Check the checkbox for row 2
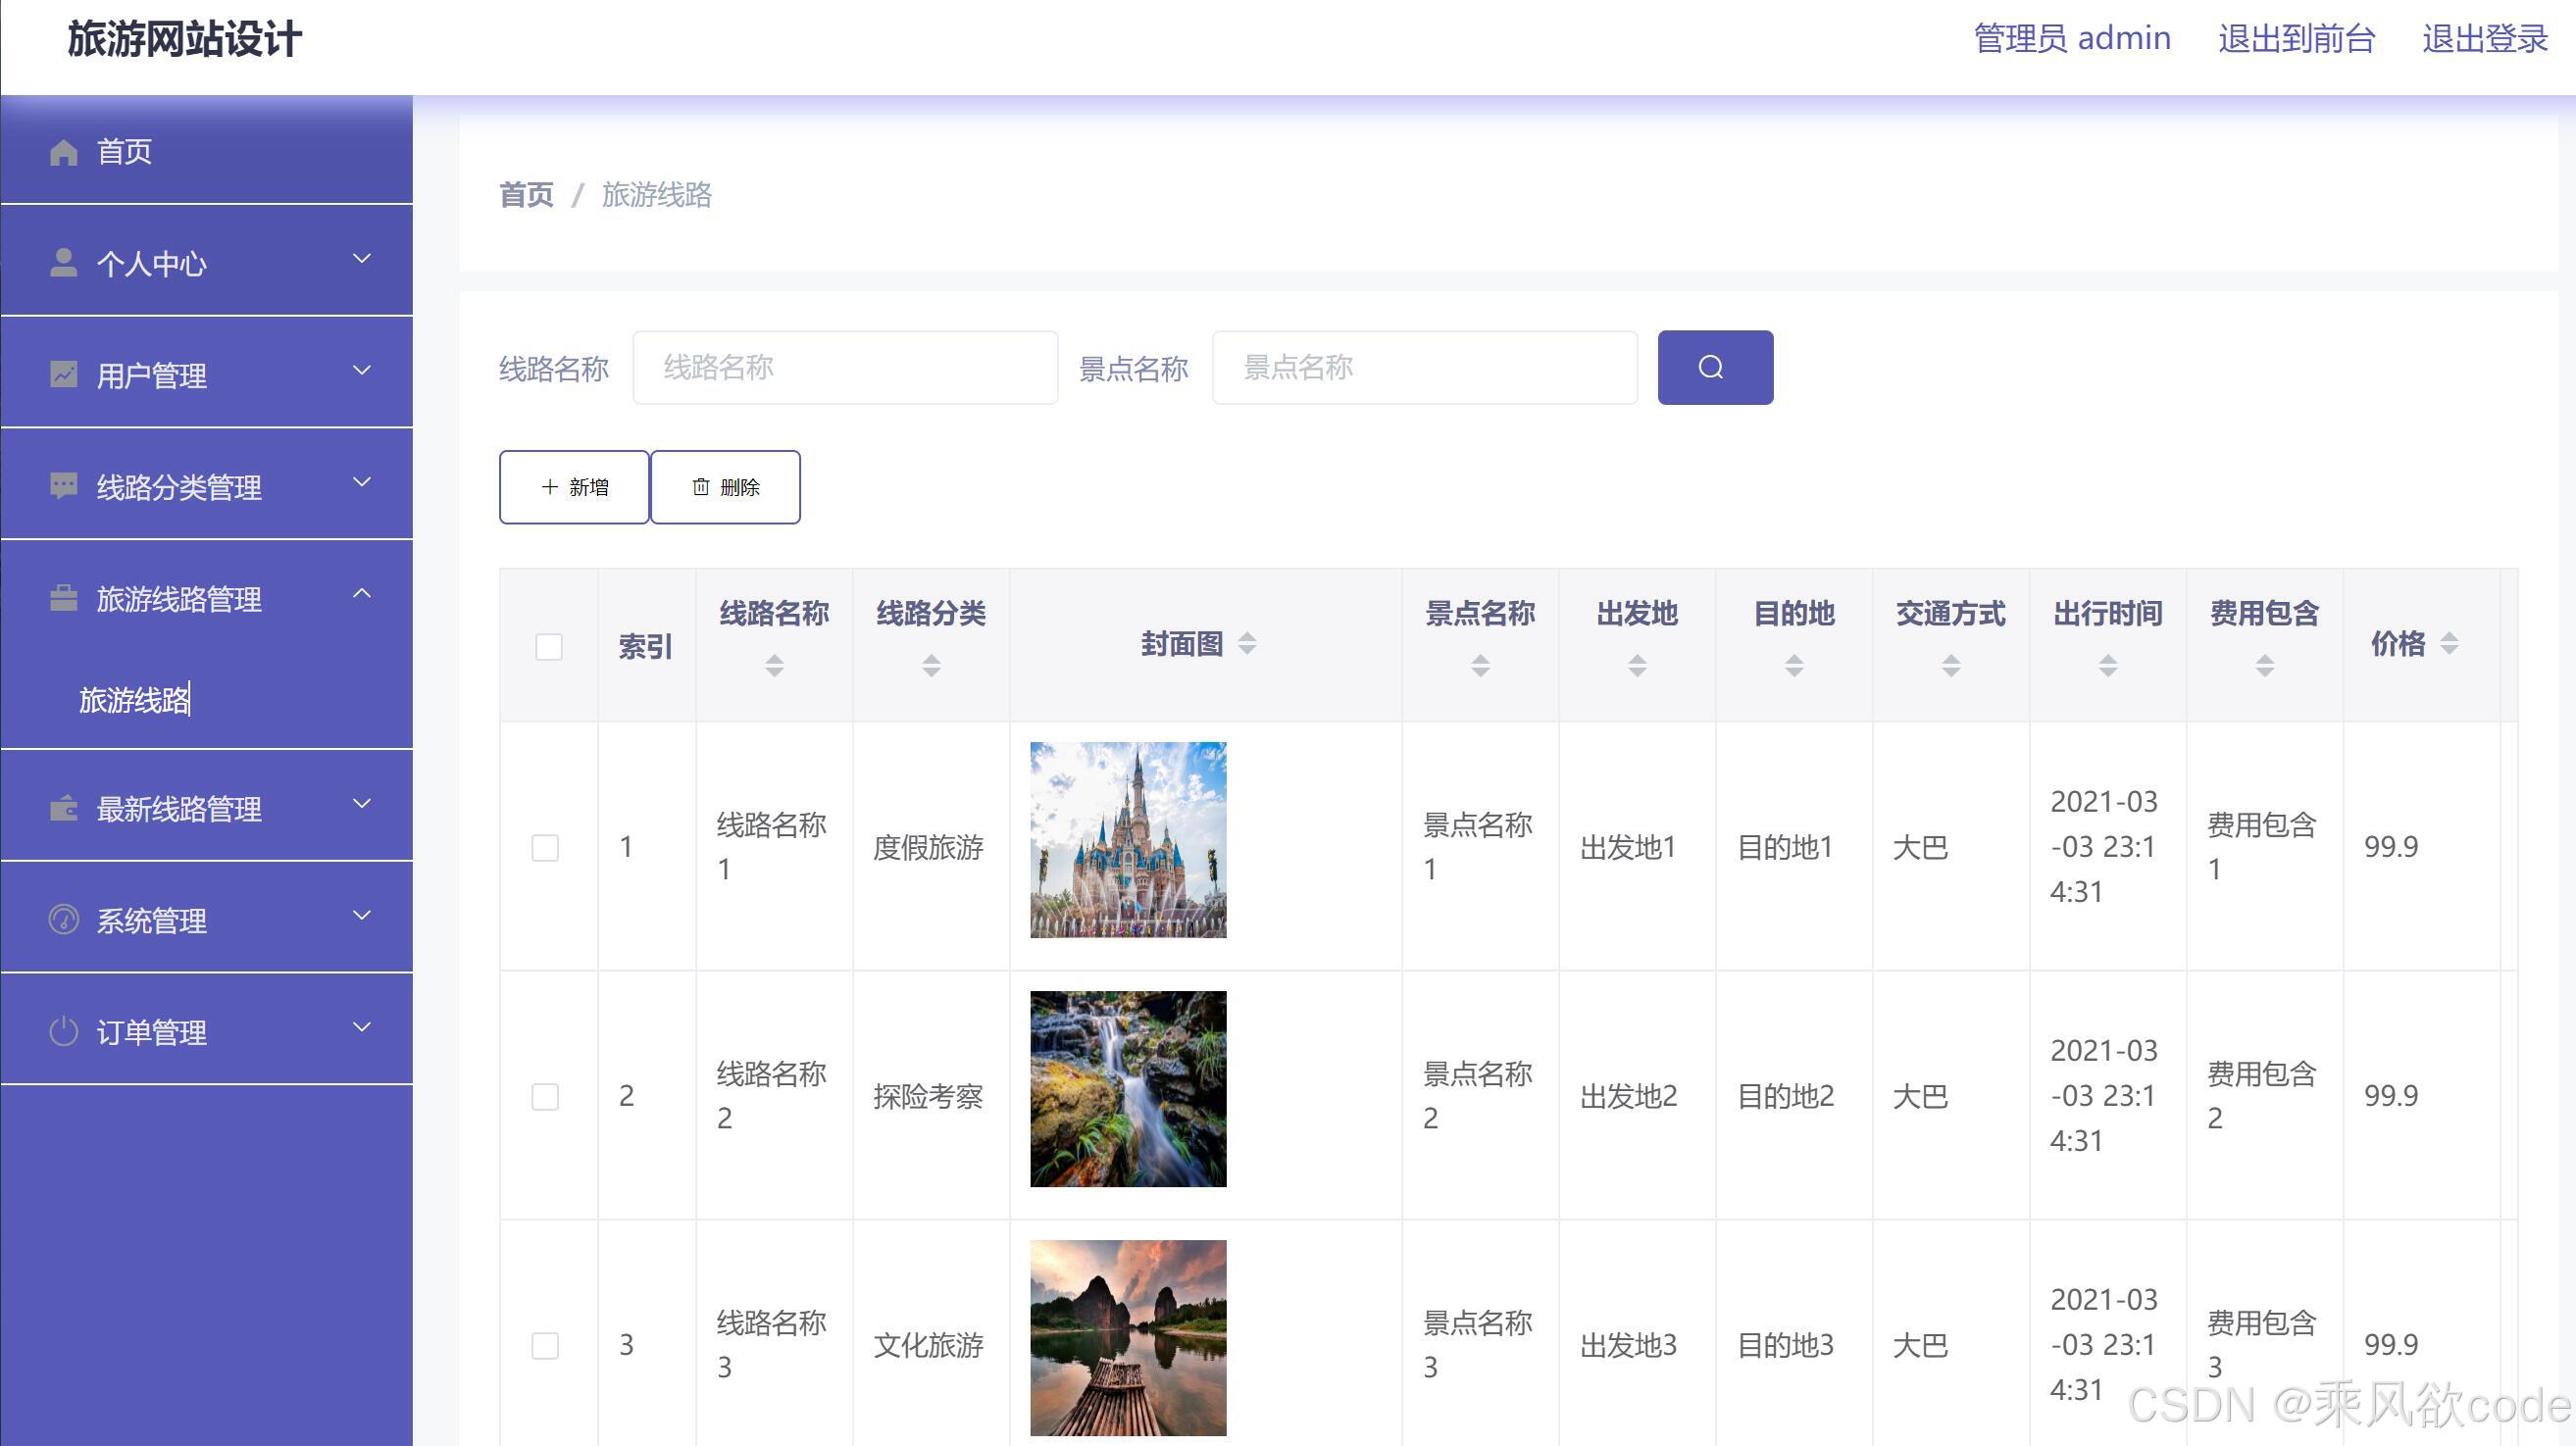Viewport: 2576px width, 1446px height. (545, 1097)
